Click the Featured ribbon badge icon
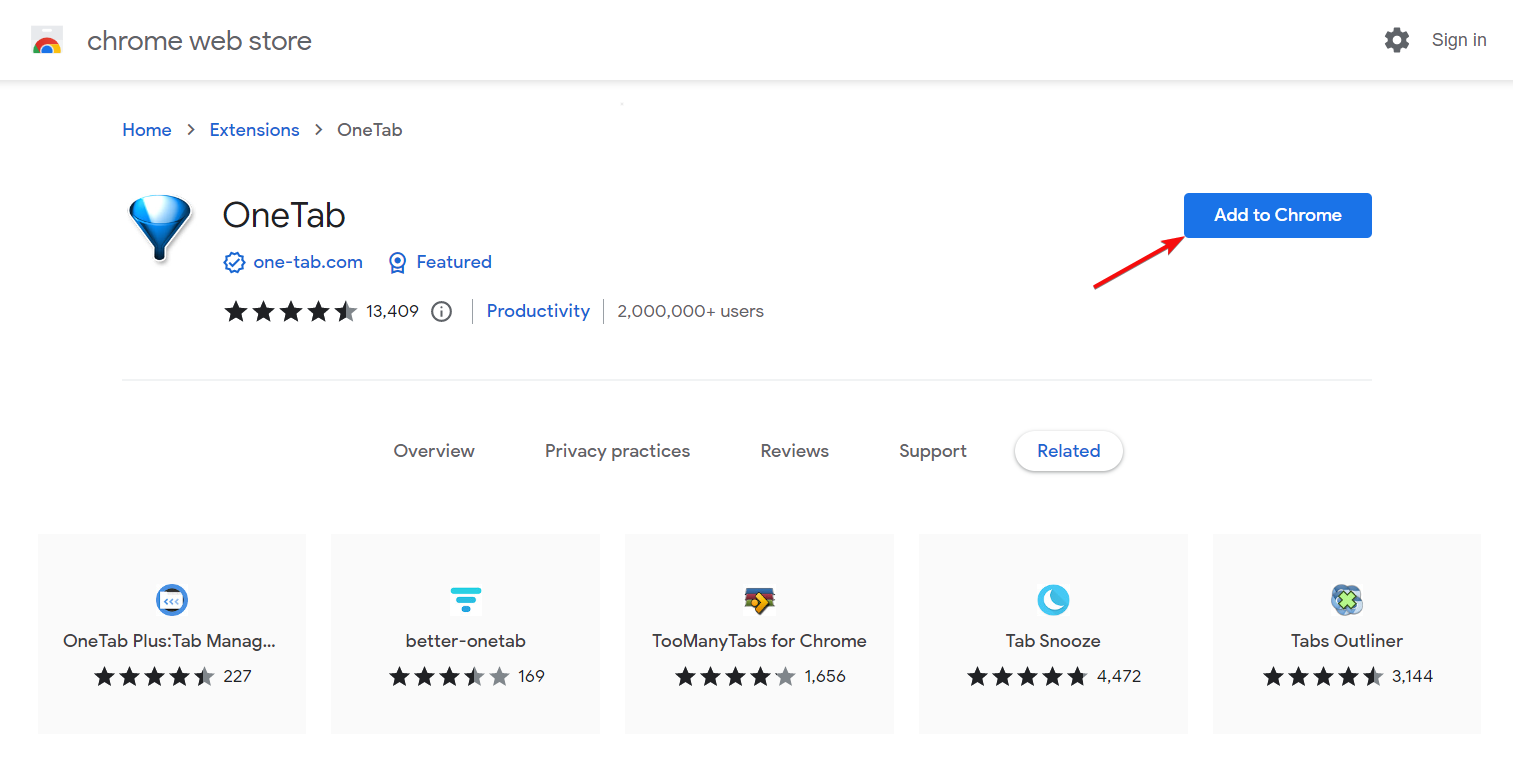Image resolution: width=1513 pixels, height=757 pixels. [x=397, y=262]
